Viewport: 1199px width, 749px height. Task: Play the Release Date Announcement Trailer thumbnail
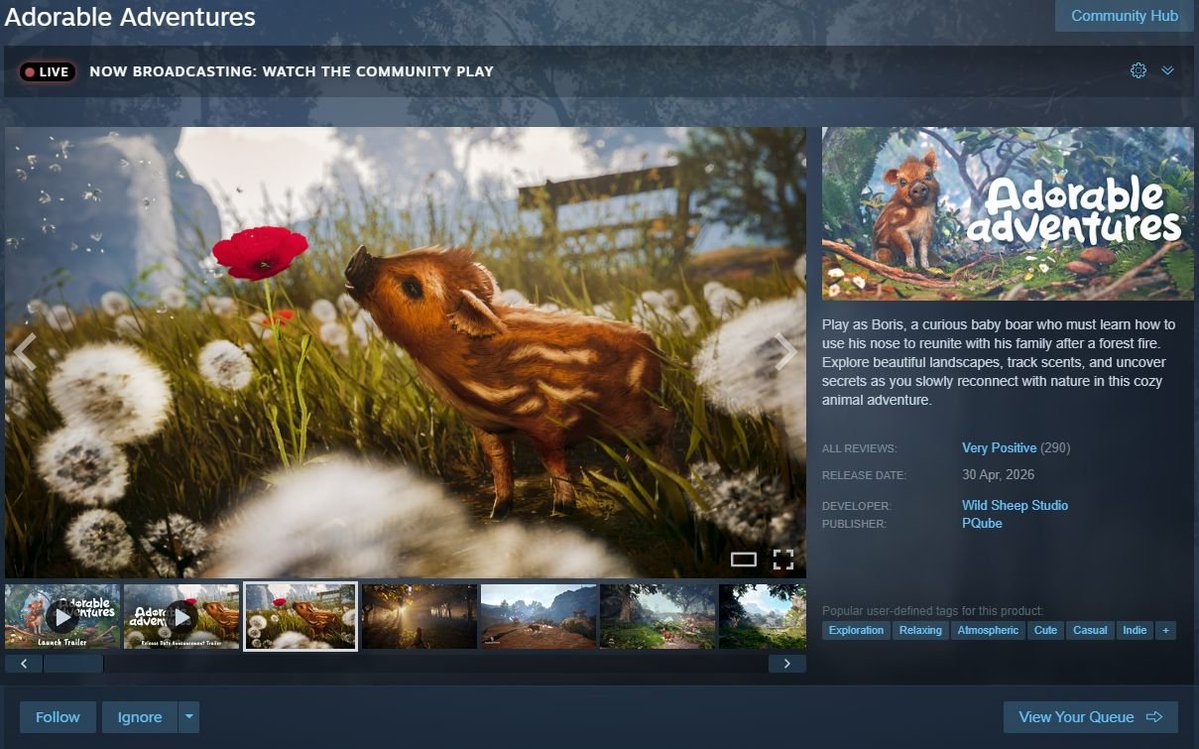click(x=182, y=616)
